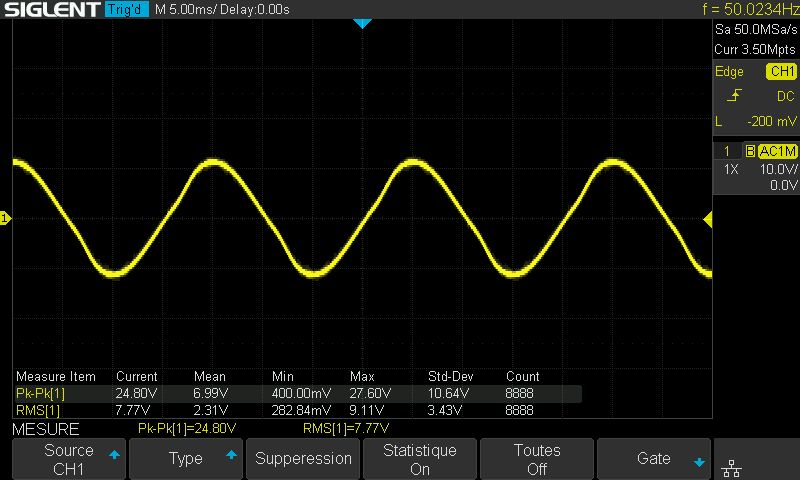Image resolution: width=800 pixels, height=480 pixels.
Task: Select the RMS[1] measurement row label
Action: click(38, 410)
